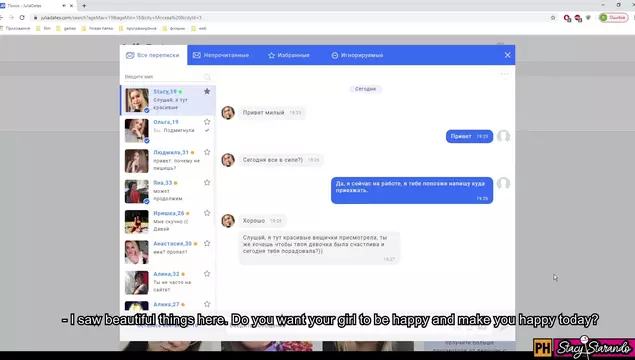Open conversation with Алина,32
The height and width of the screenshot is (360, 635).
point(168,282)
